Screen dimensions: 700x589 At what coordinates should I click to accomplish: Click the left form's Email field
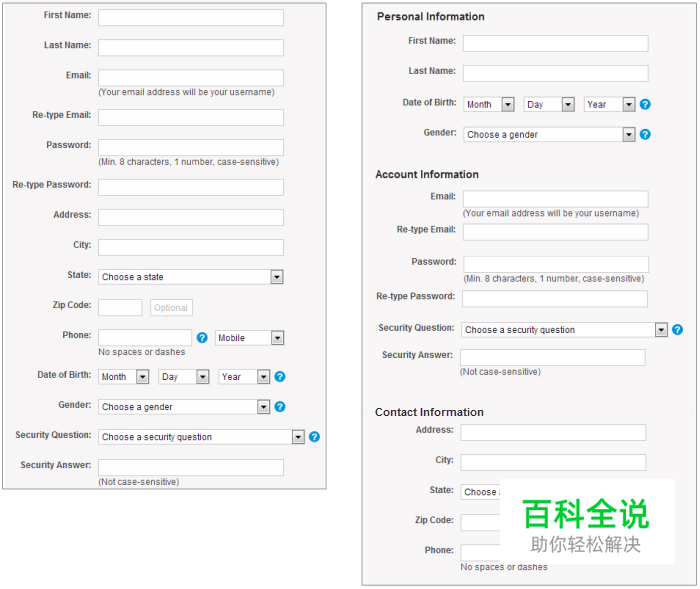[x=191, y=77]
